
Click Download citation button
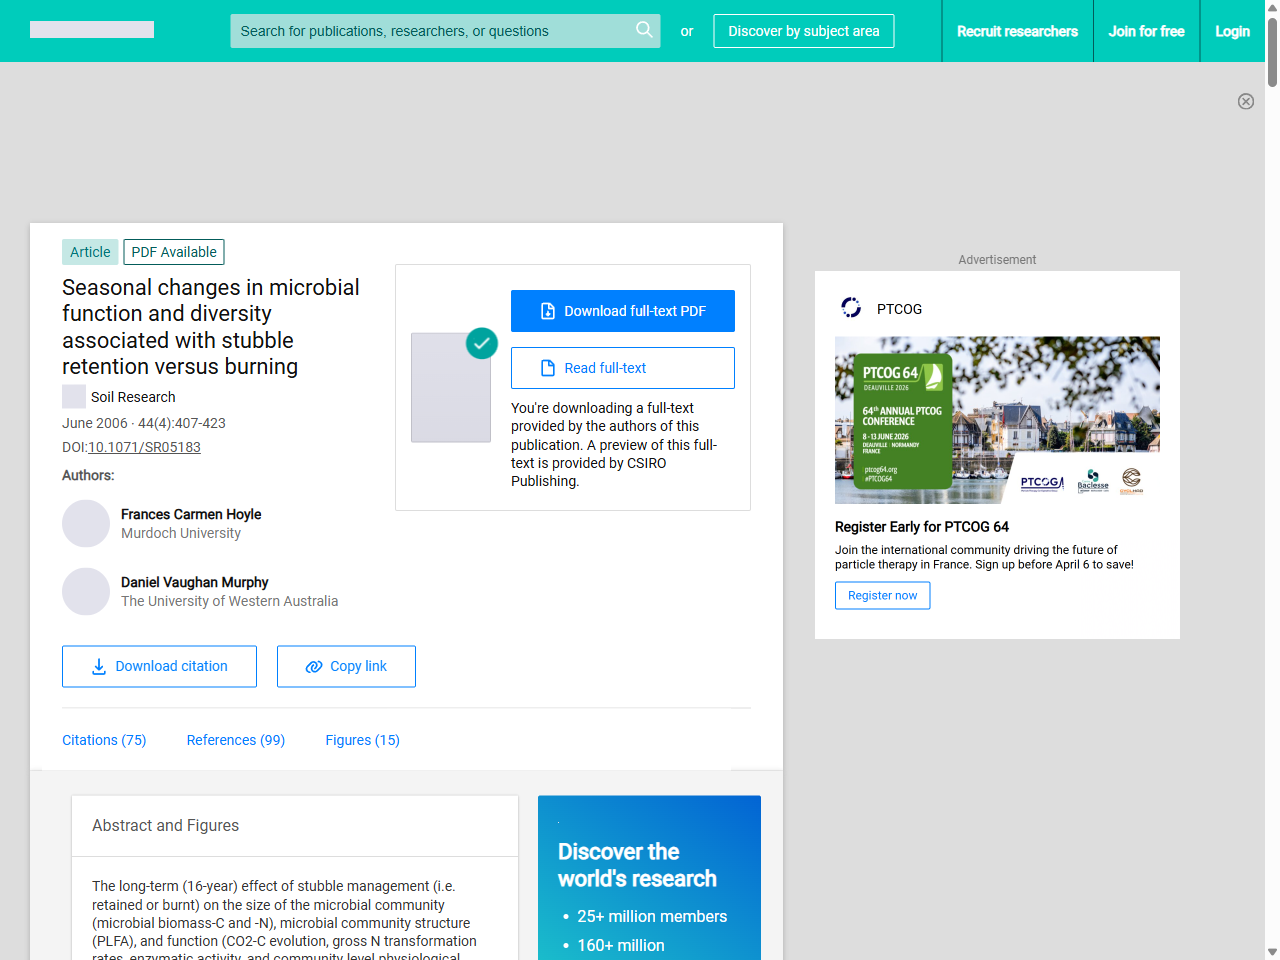[x=159, y=666]
